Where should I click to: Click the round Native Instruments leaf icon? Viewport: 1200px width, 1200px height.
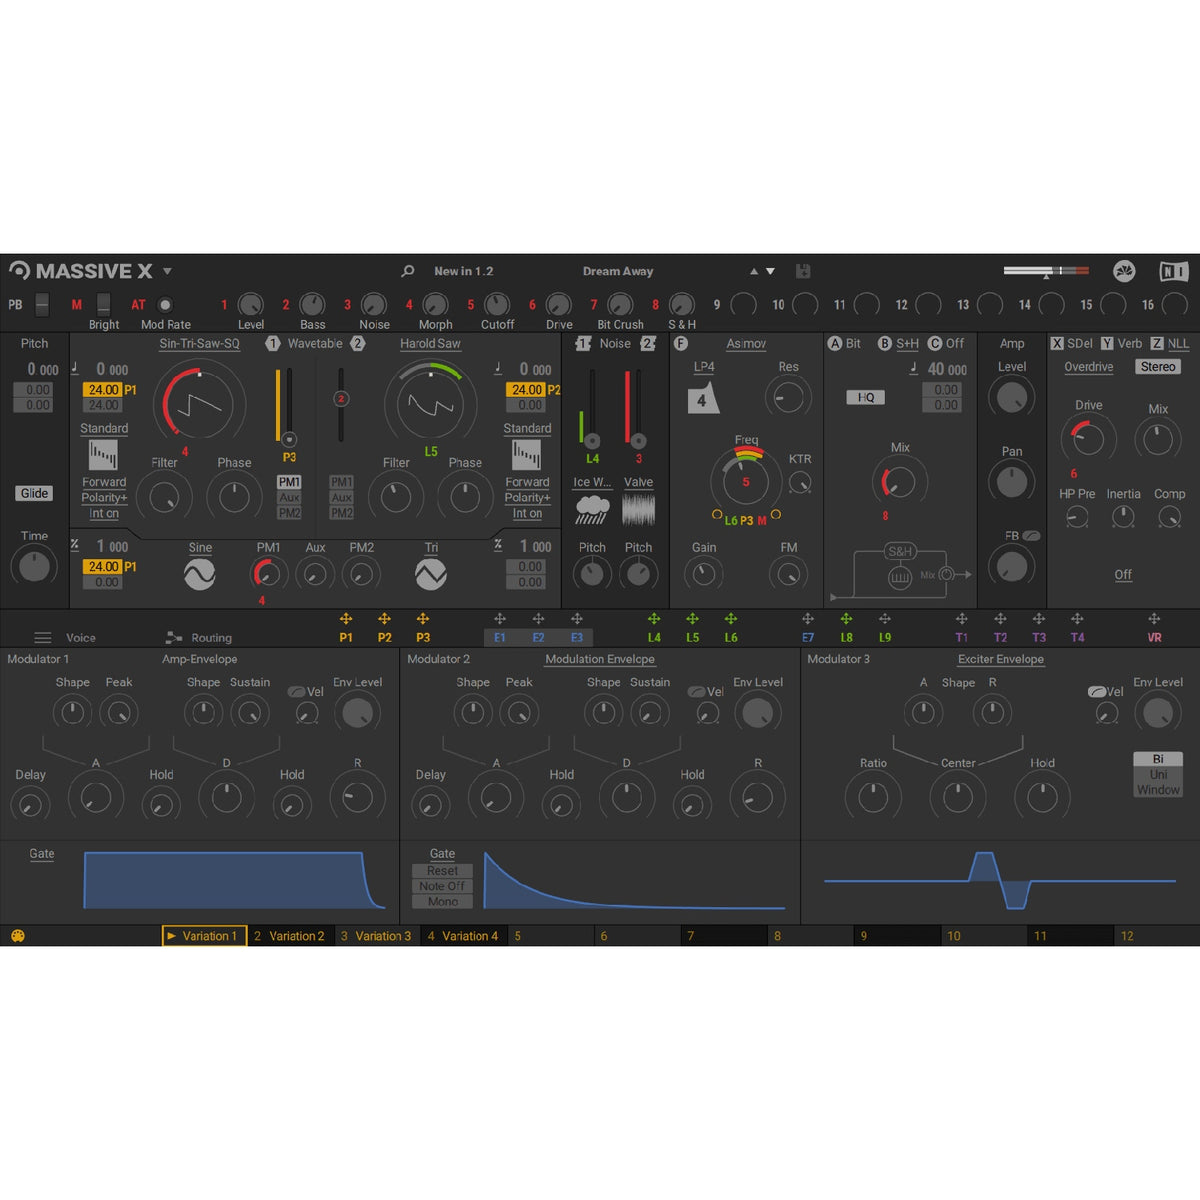(x=1124, y=271)
